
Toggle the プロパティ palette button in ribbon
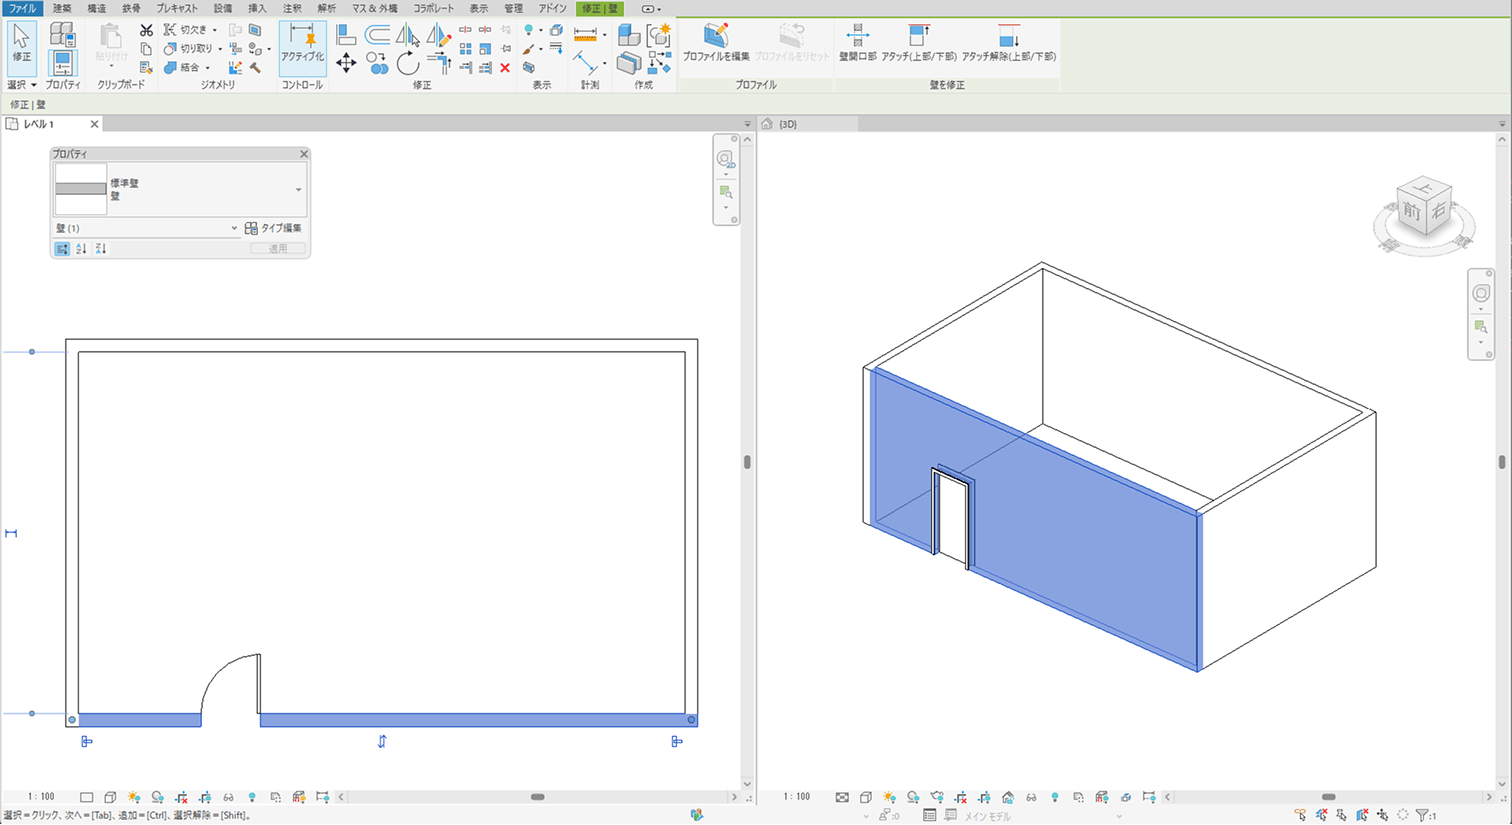coord(62,63)
